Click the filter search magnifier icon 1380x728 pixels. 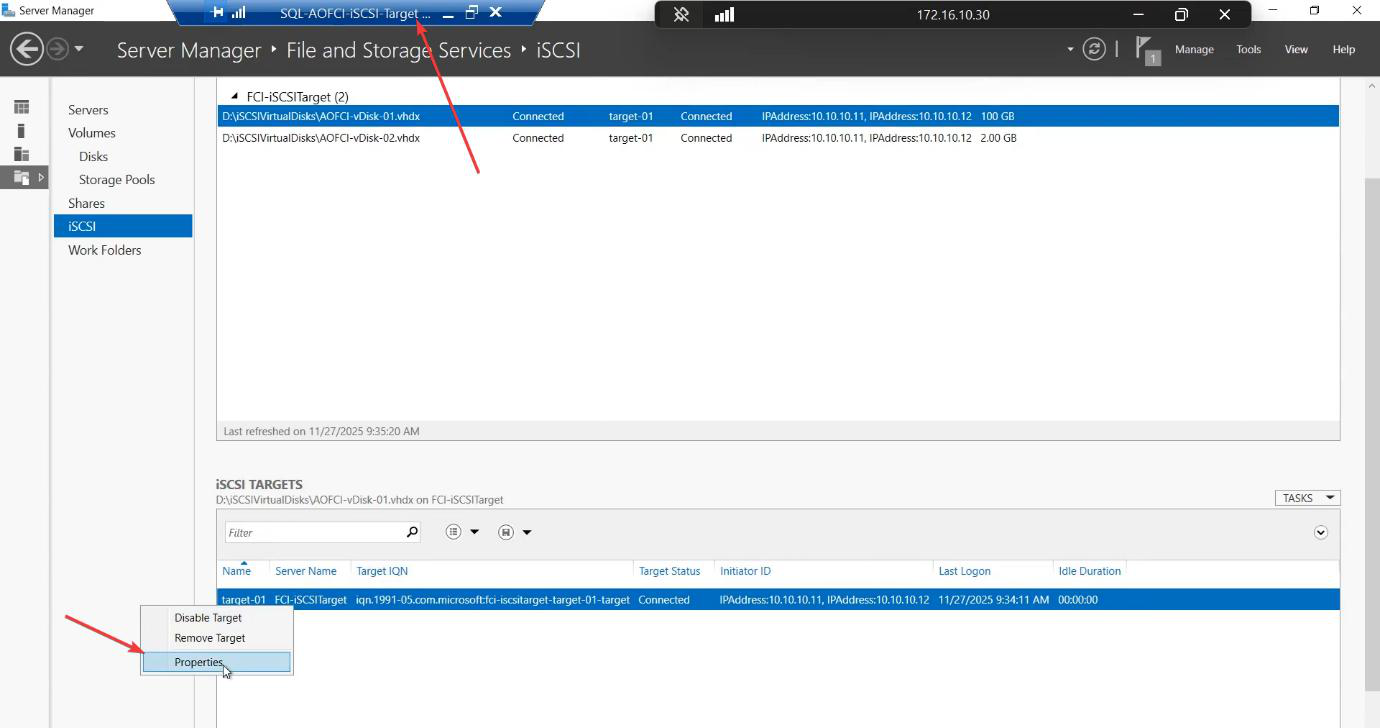(411, 532)
